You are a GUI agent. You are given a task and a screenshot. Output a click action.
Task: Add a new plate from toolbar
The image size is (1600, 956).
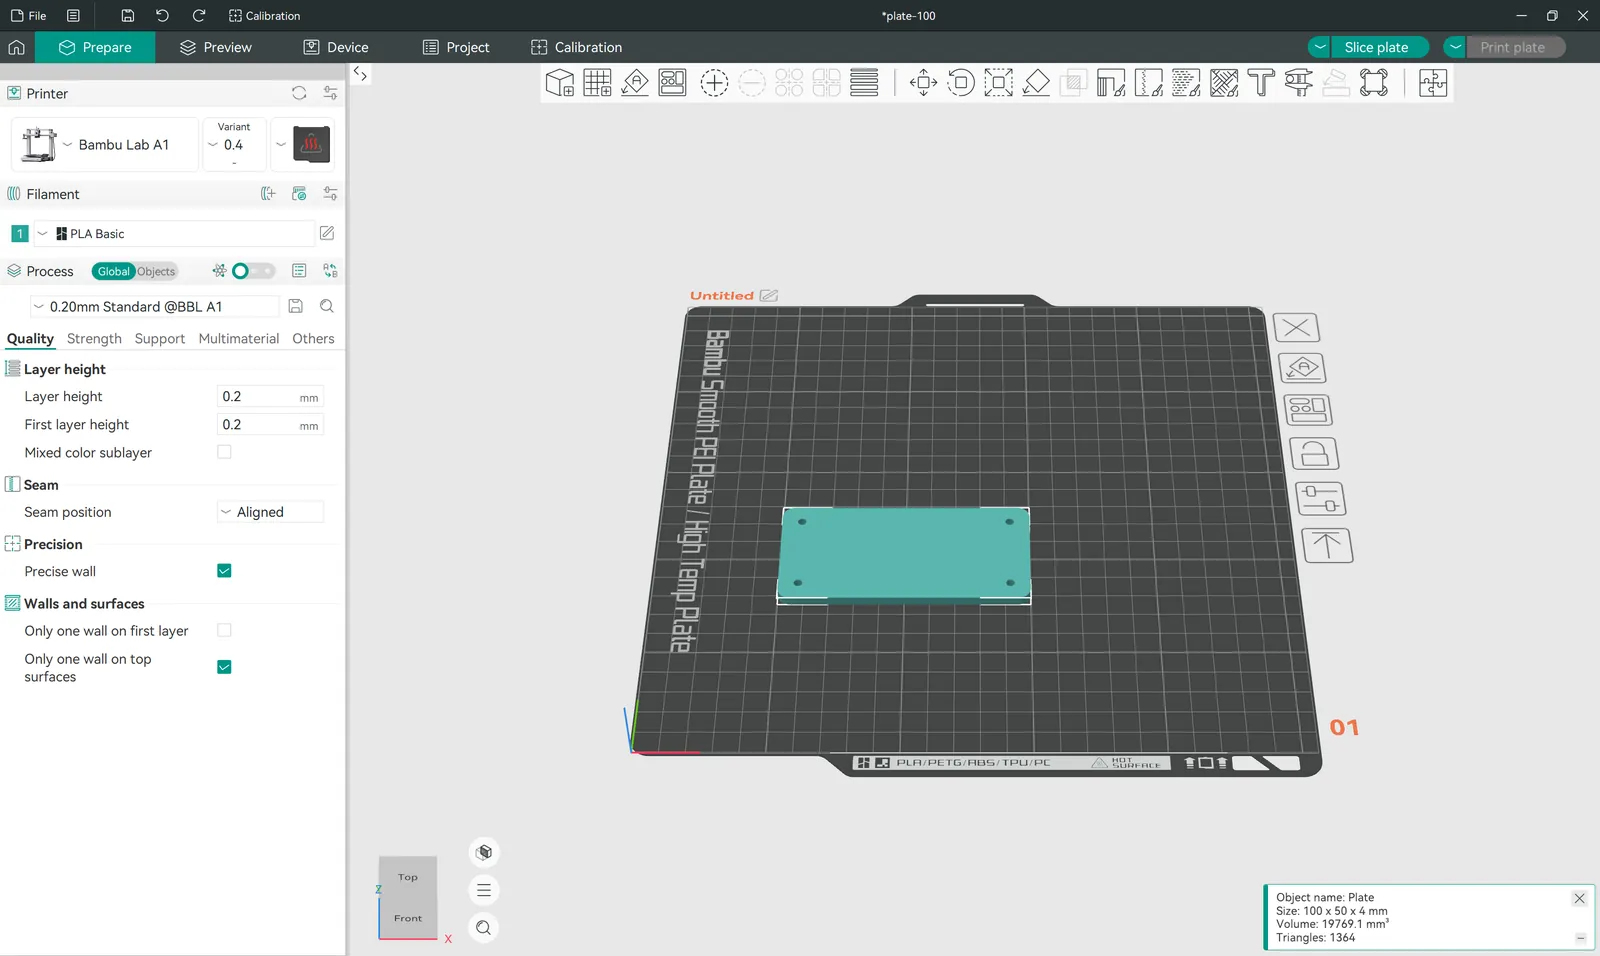[x=598, y=83]
